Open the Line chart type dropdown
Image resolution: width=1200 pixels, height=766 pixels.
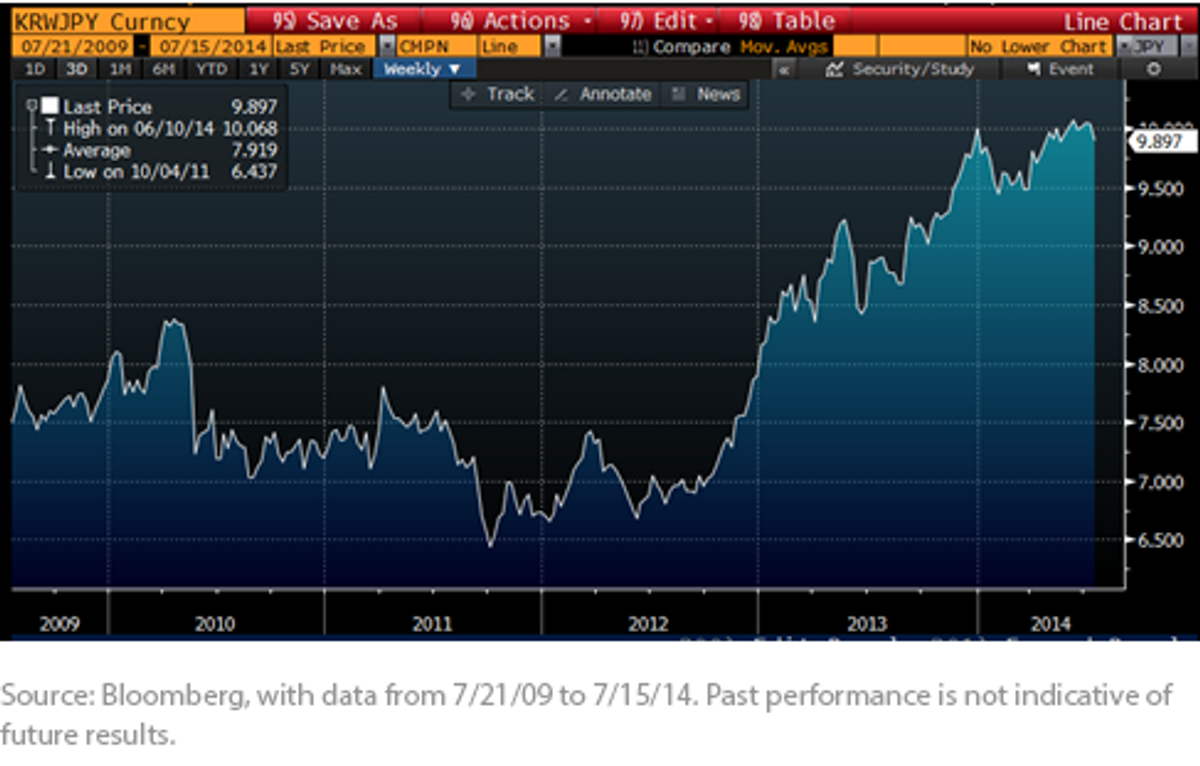[553, 47]
